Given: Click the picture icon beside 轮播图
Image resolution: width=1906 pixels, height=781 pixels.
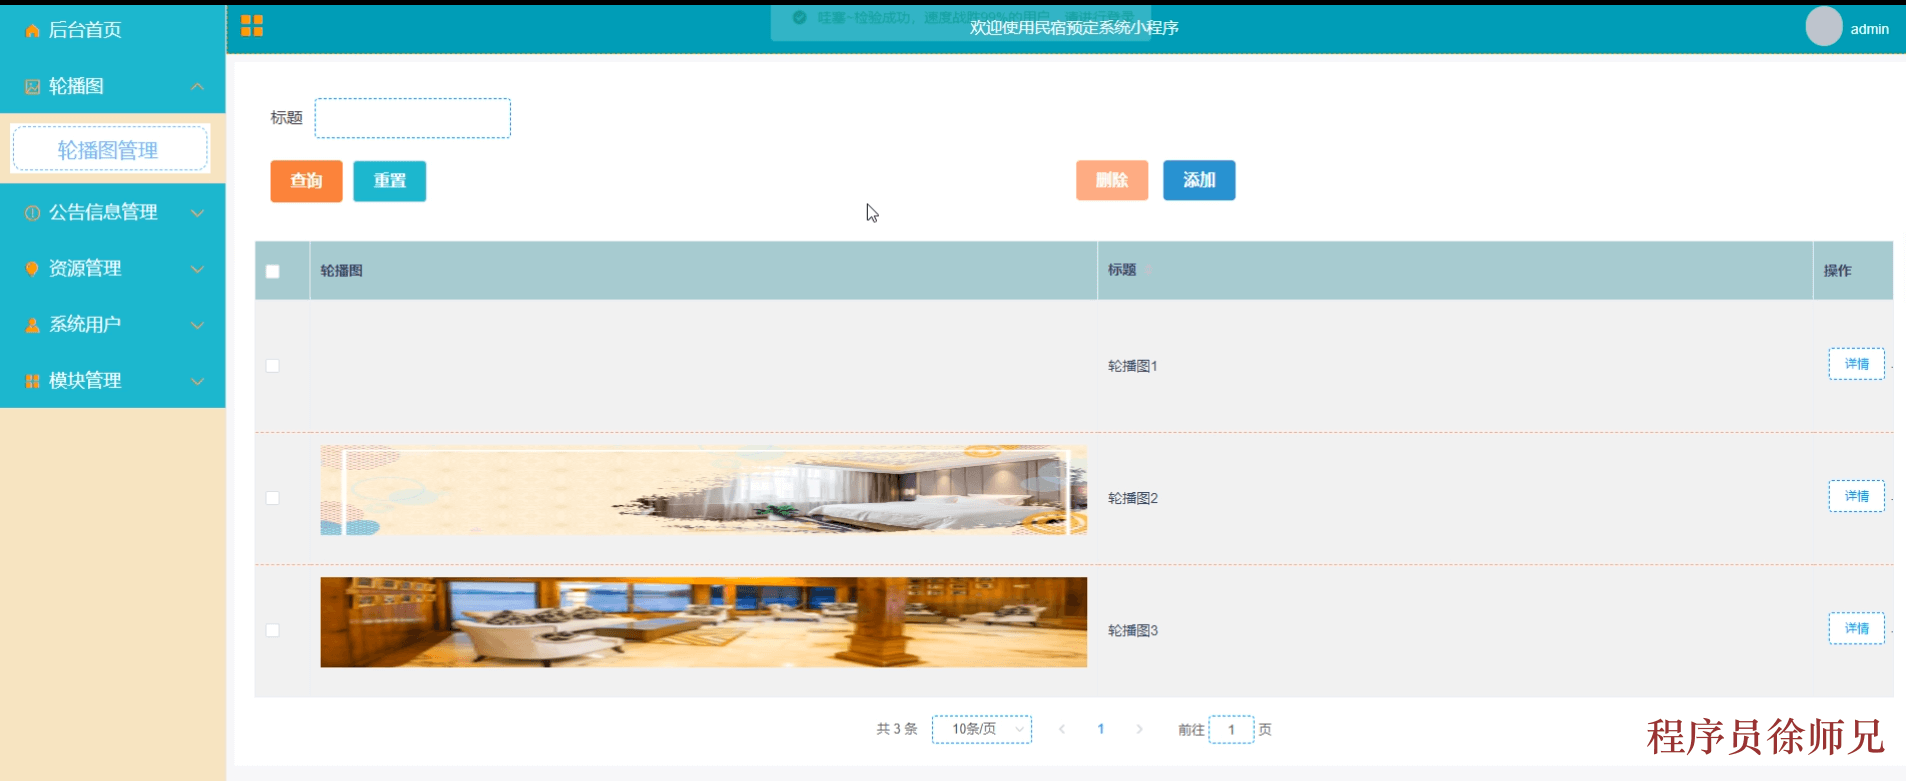Looking at the screenshot, I should [32, 87].
